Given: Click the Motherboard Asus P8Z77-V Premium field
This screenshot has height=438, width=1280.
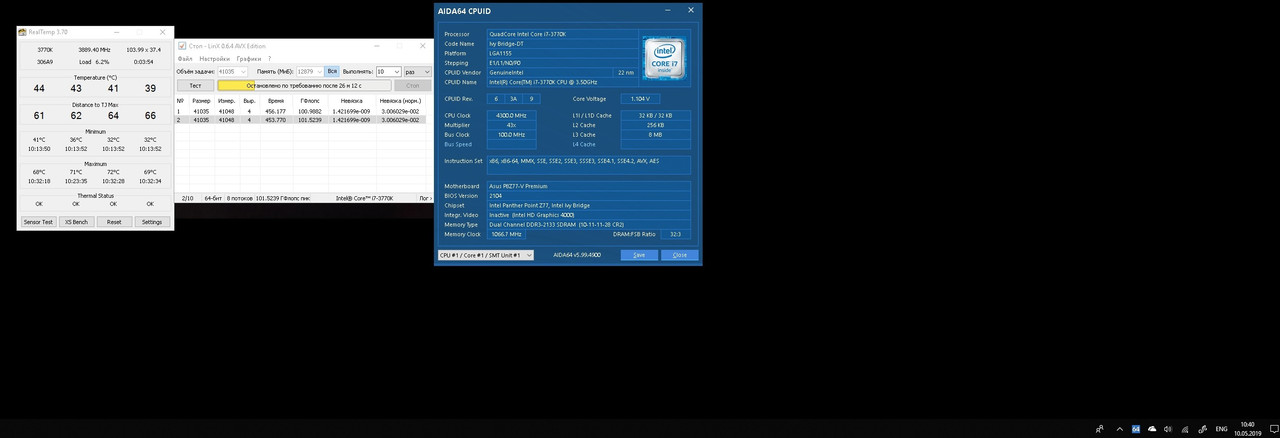Looking at the screenshot, I should coord(588,186).
